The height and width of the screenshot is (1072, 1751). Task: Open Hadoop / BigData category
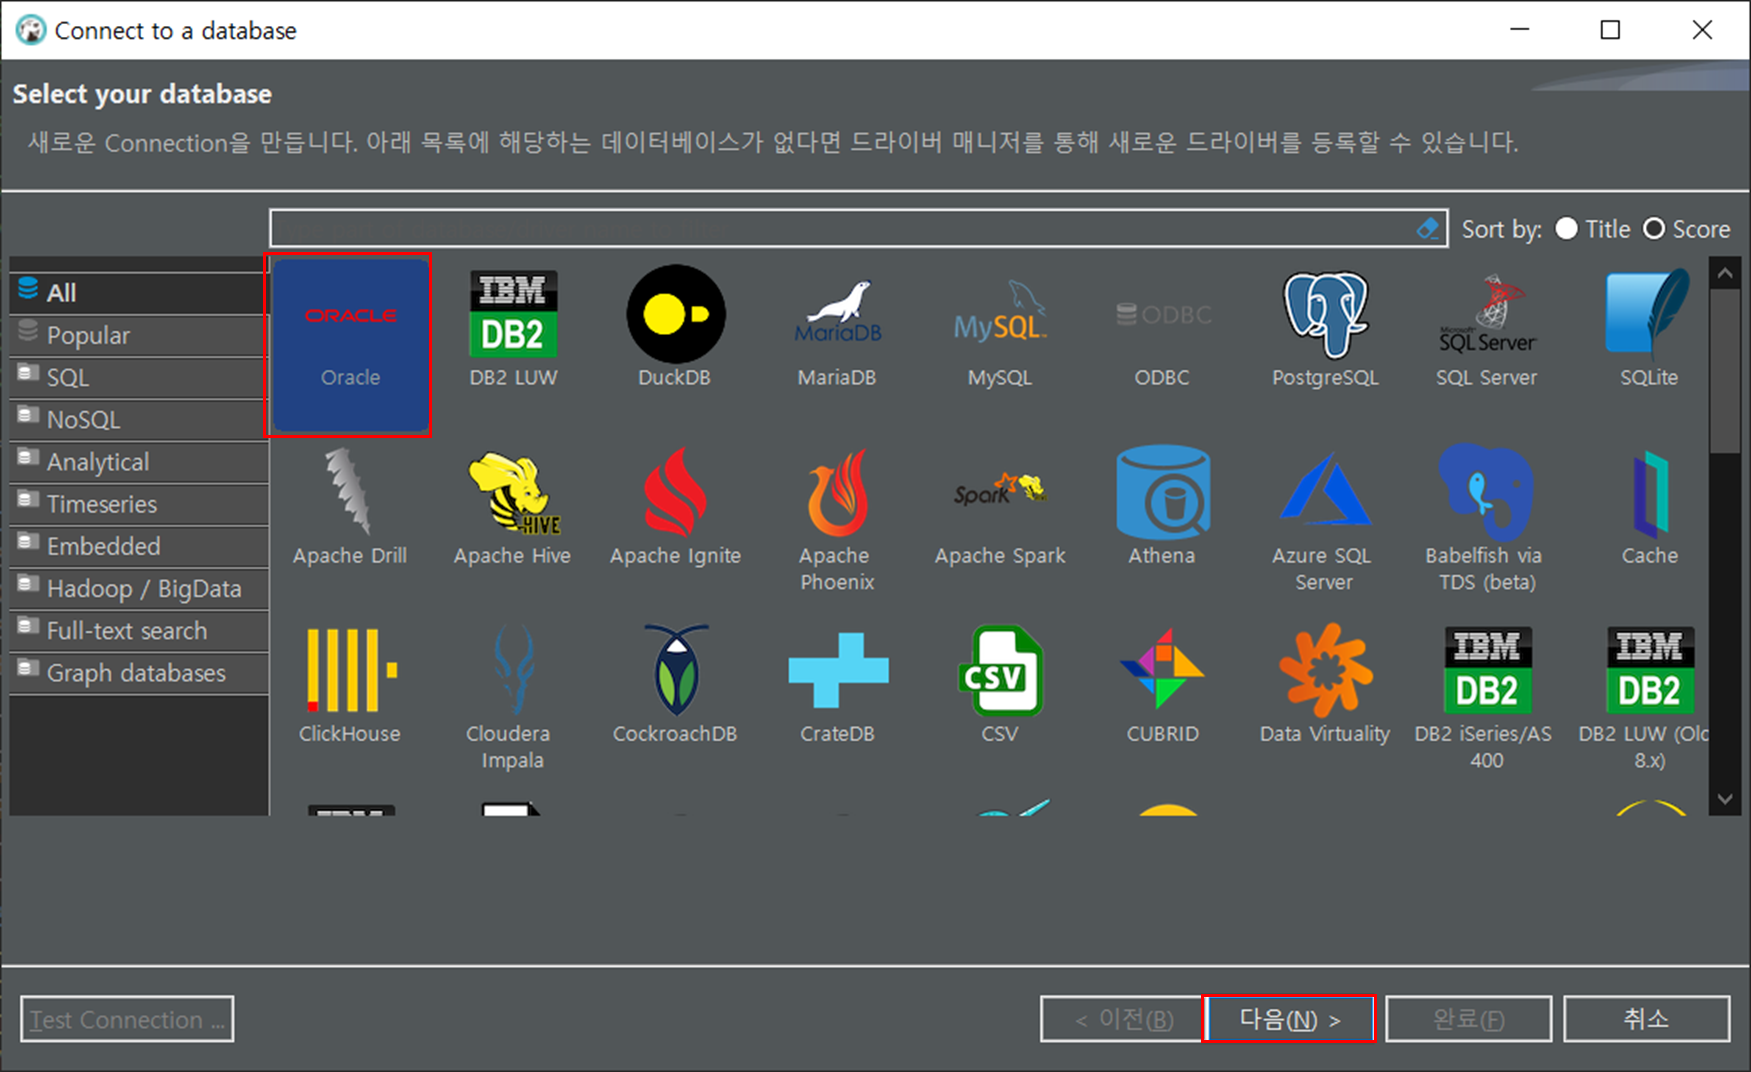point(139,588)
